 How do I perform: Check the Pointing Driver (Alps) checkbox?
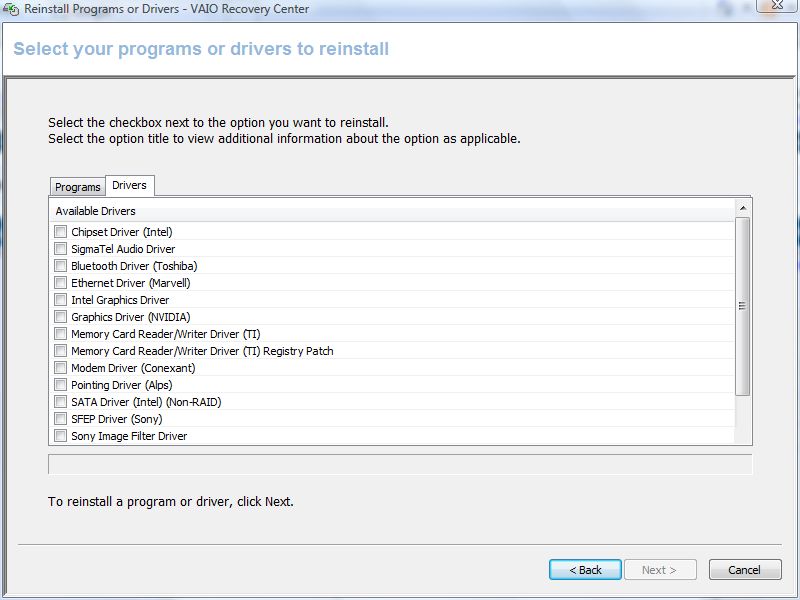(61, 385)
